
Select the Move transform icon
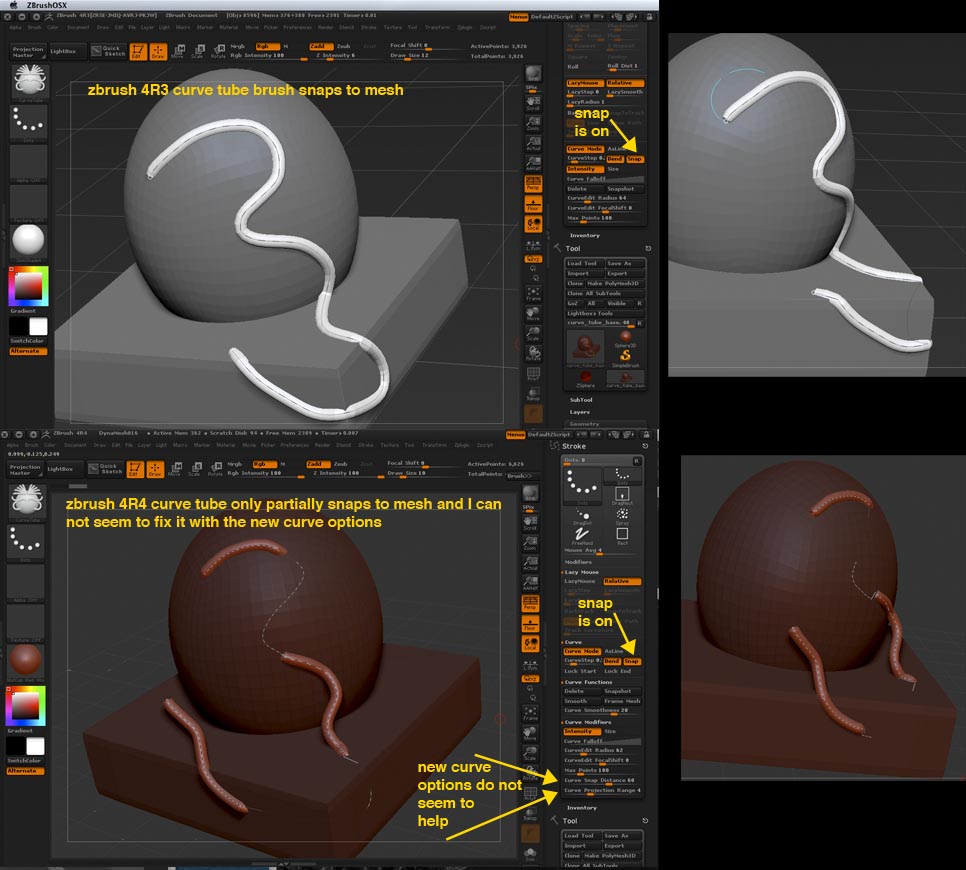(x=178, y=50)
